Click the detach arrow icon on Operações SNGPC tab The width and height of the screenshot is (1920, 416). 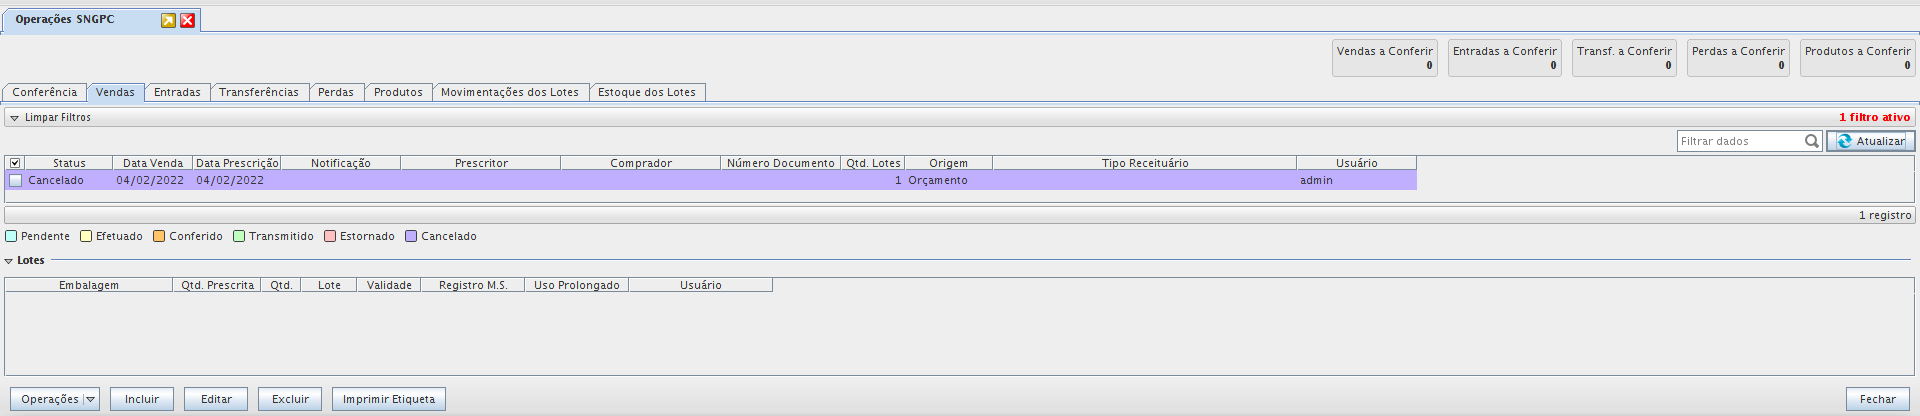[x=168, y=20]
